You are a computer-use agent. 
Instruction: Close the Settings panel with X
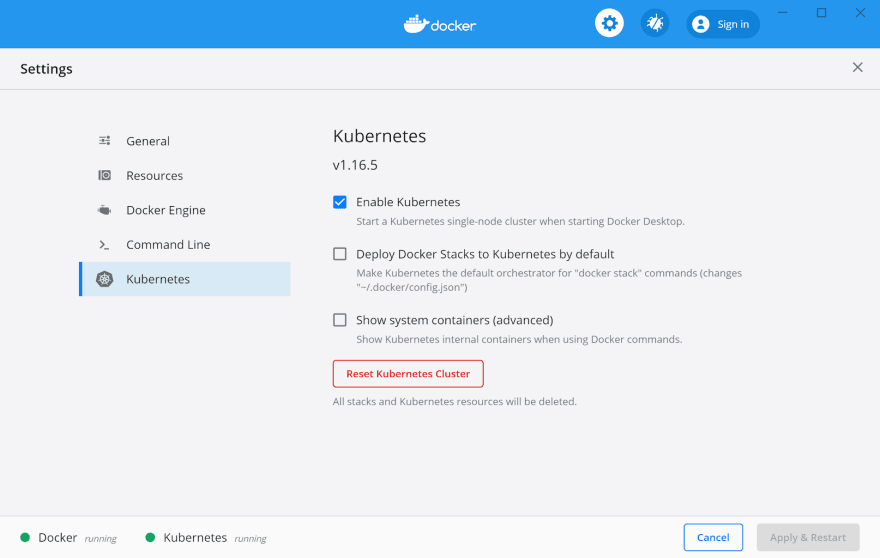click(x=858, y=67)
